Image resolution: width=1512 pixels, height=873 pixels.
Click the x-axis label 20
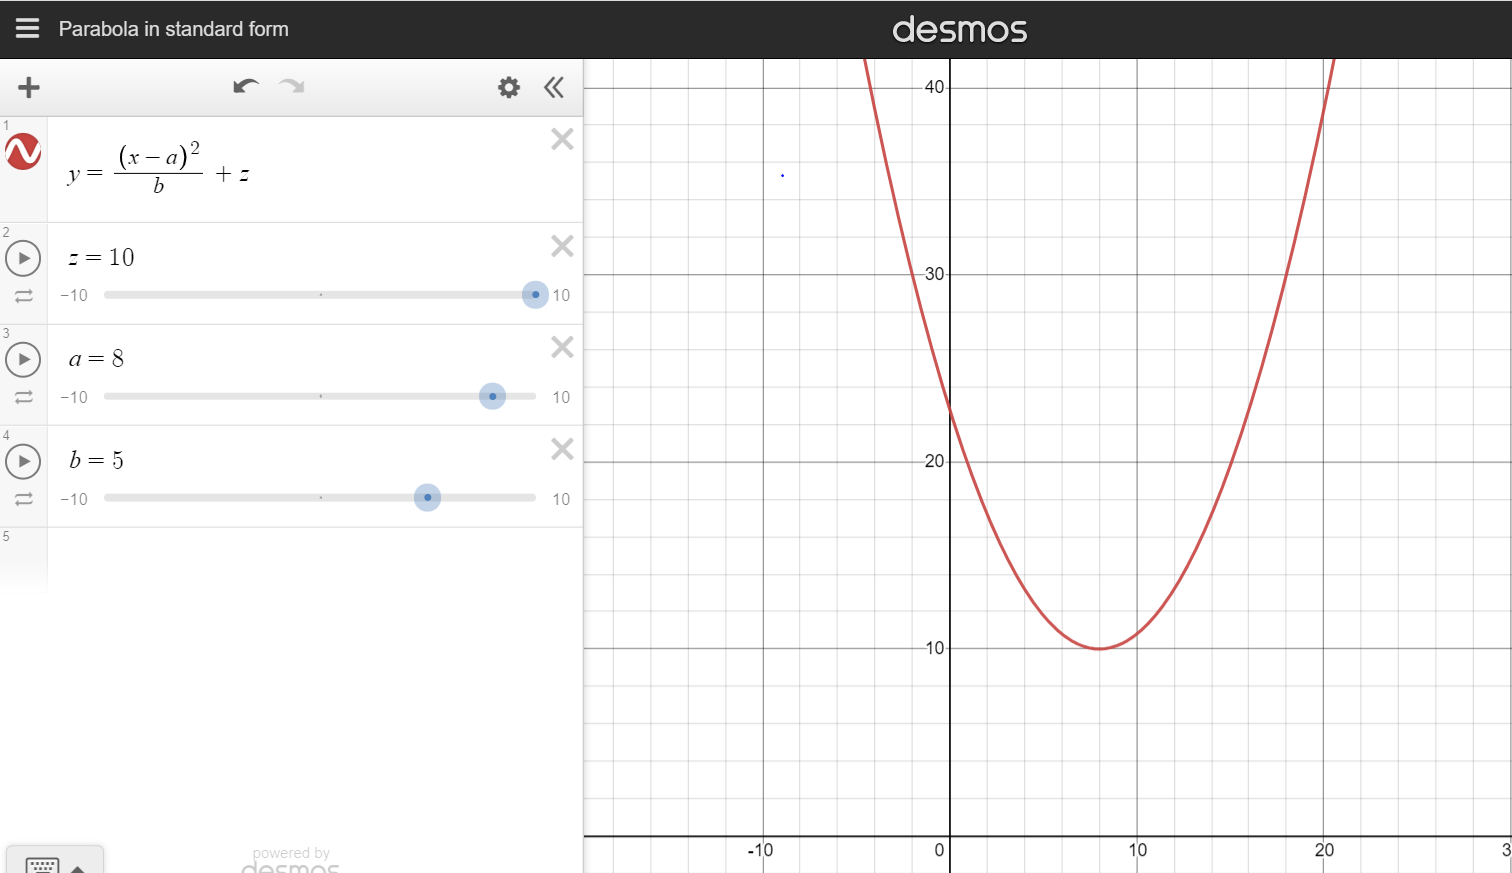point(1324,850)
